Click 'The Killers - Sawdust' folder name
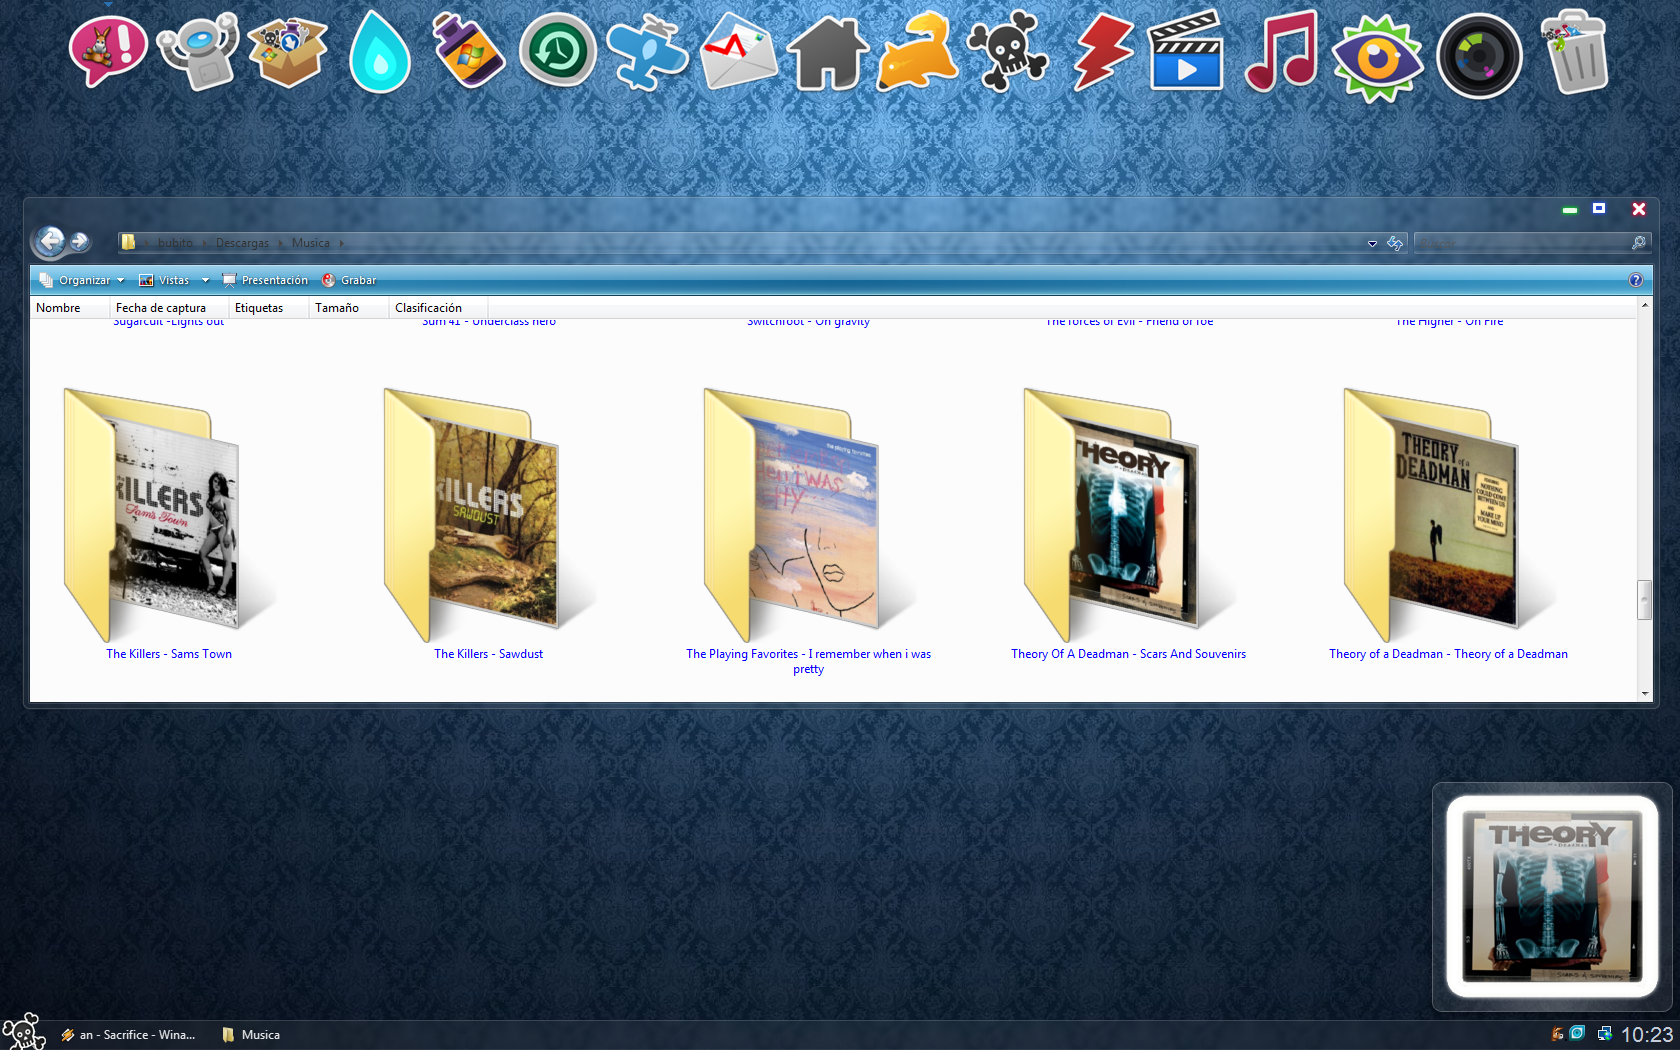Screen dimensions: 1680x1050 pyautogui.click(x=488, y=654)
